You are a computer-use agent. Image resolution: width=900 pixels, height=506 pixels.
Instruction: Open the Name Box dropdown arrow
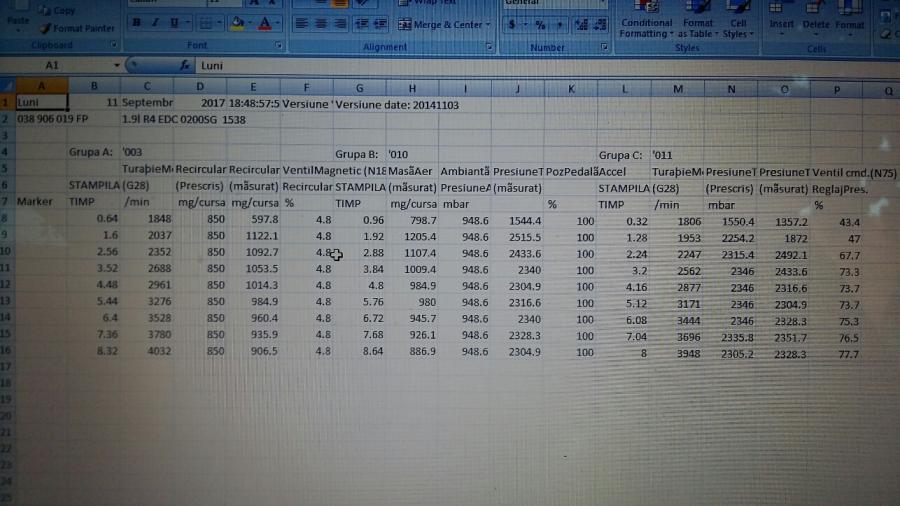(117, 65)
